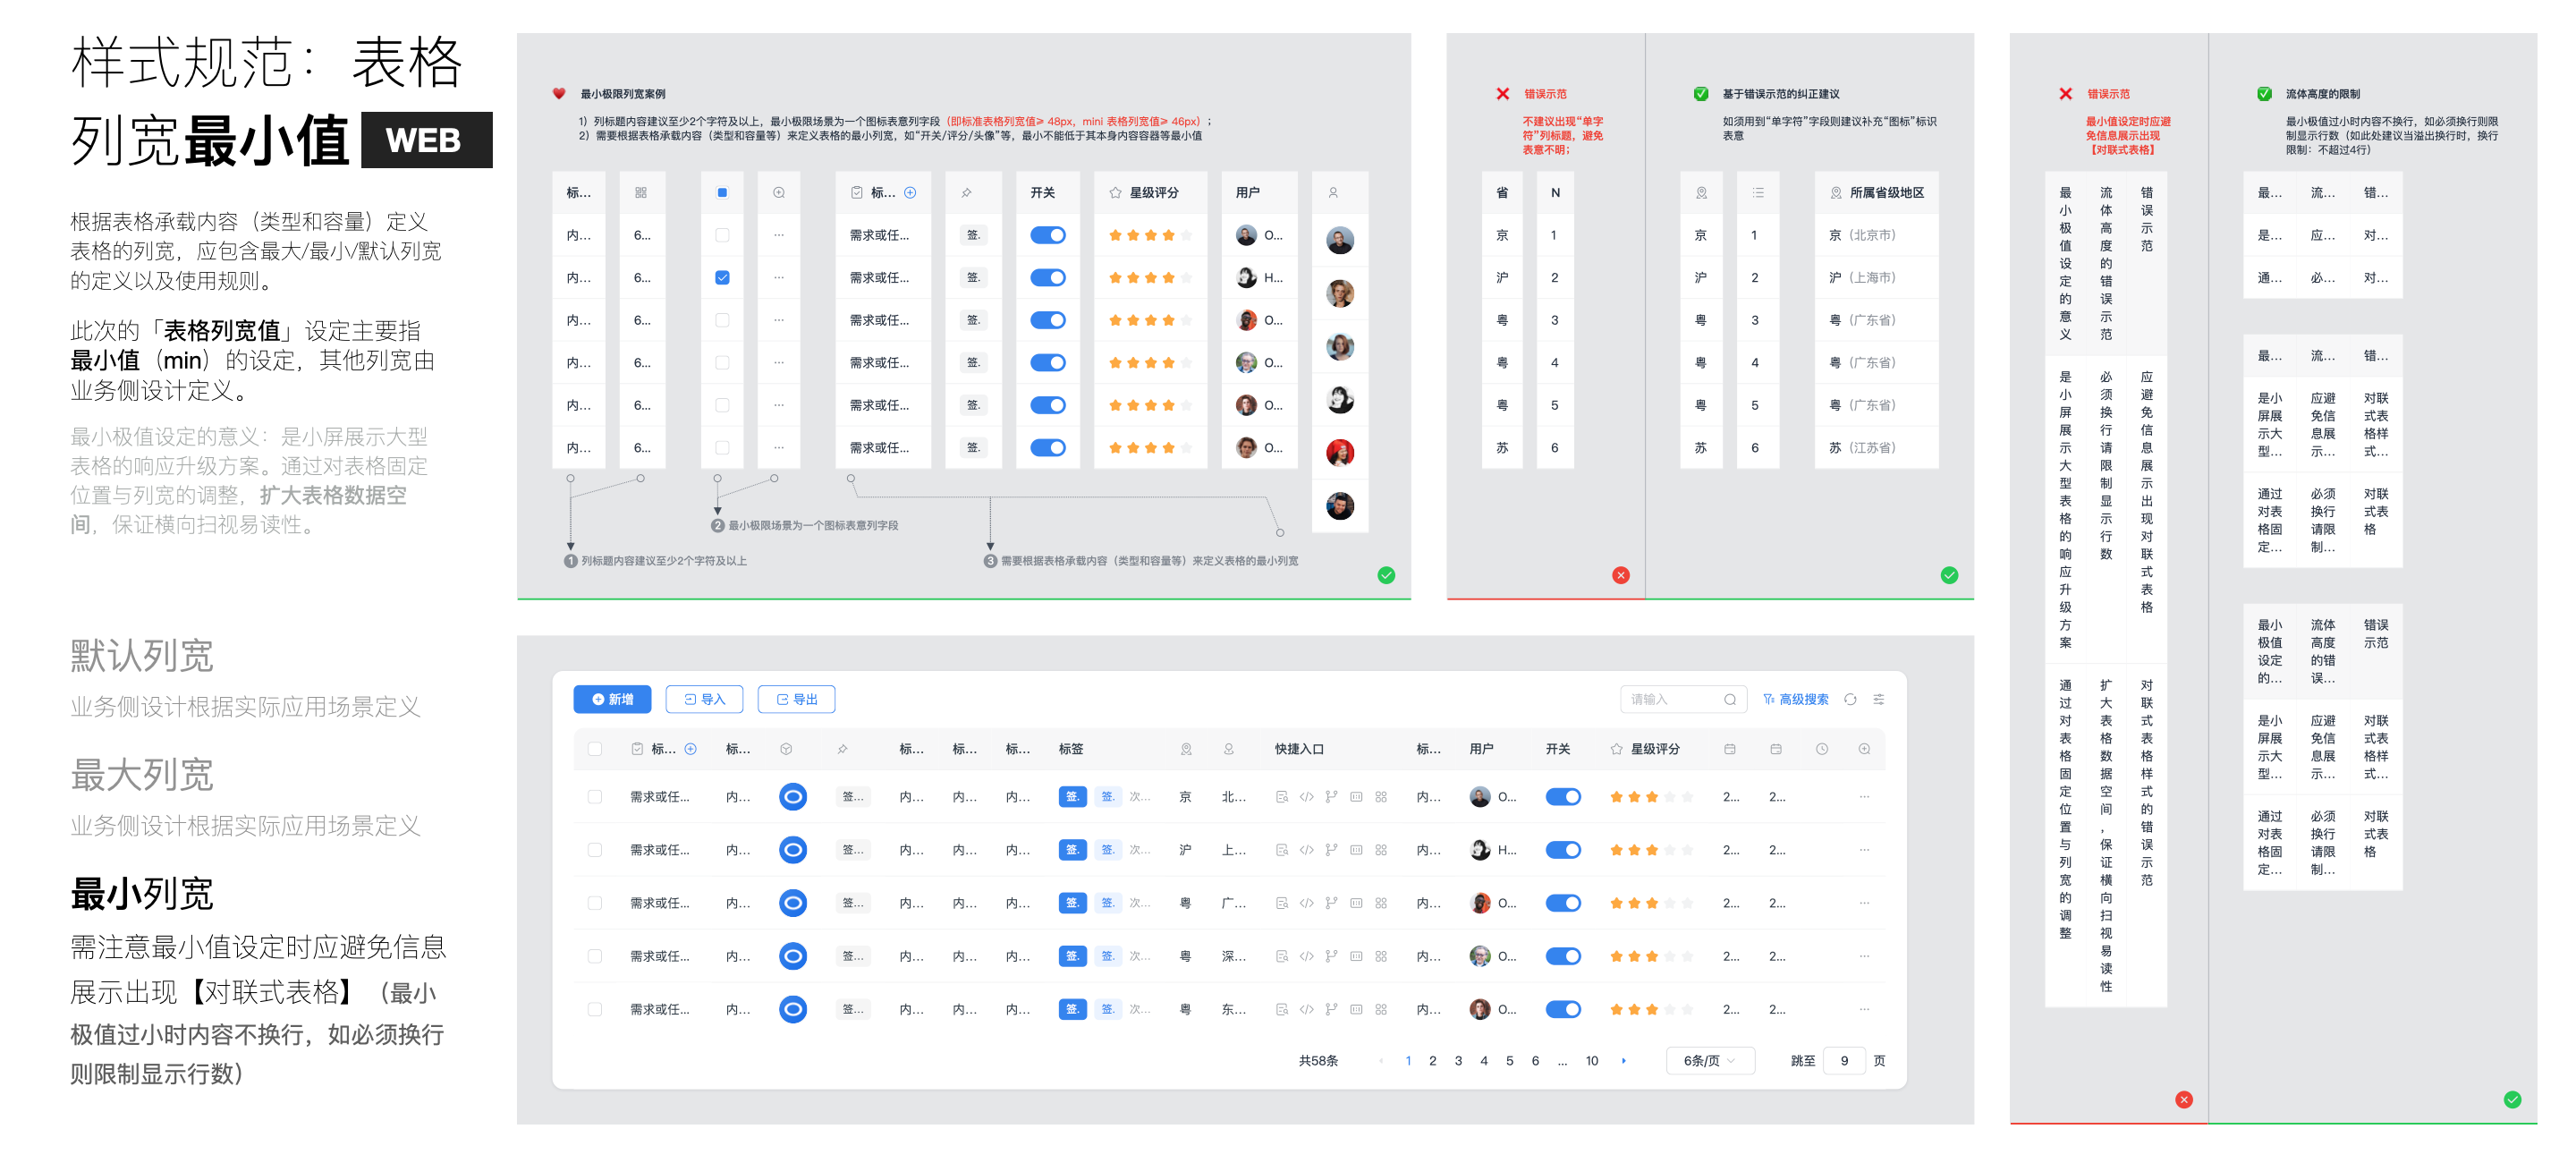Set the first row star rating to four stars

(x=1669, y=797)
